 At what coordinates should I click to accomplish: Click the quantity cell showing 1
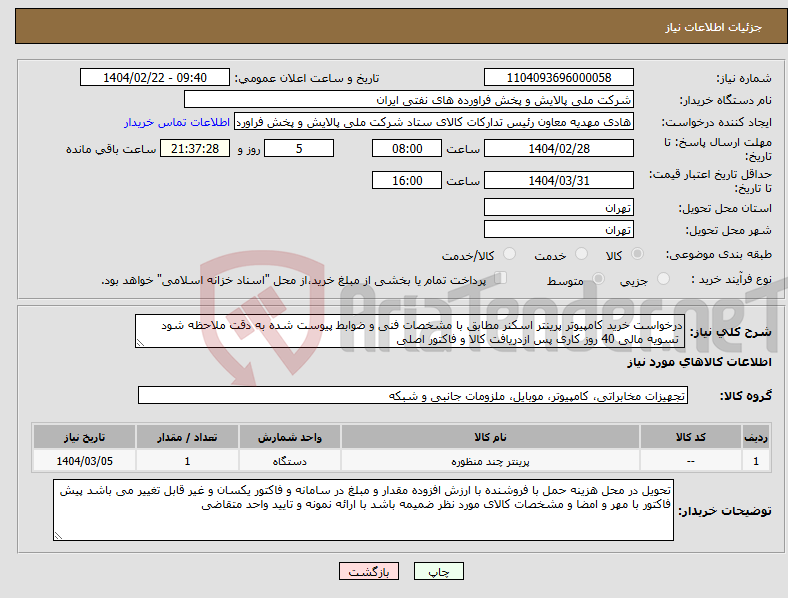click(x=187, y=461)
